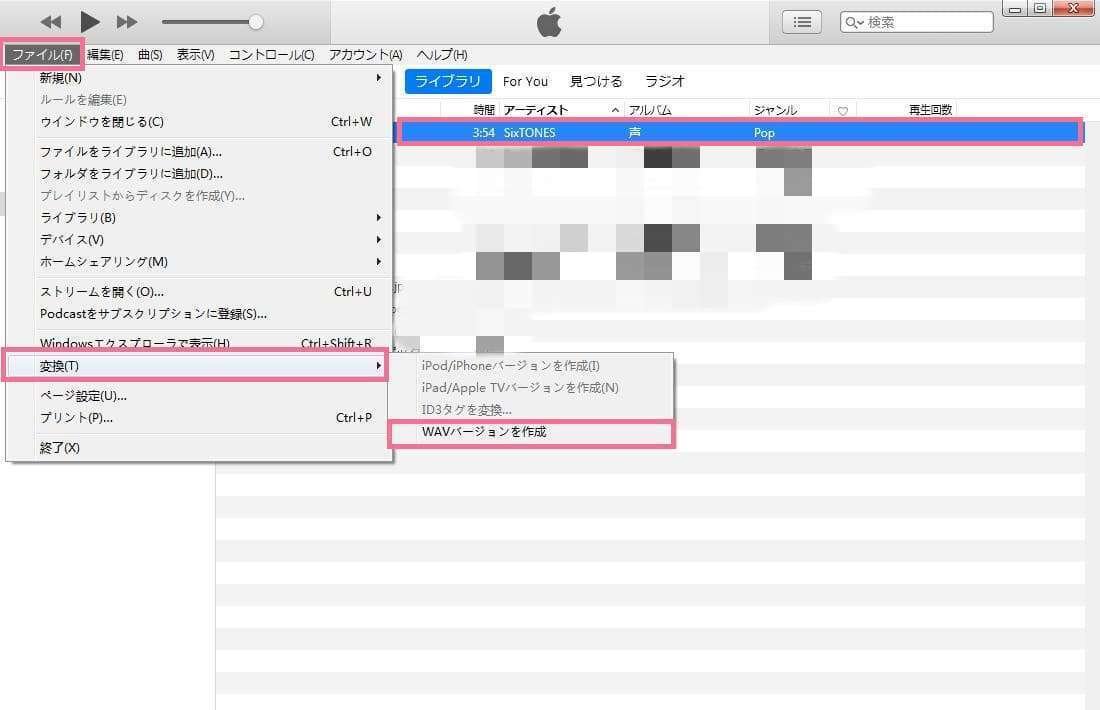The width and height of the screenshot is (1100, 710).
Task: Open the 編集(E) menu
Action: pyautogui.click(x=105, y=55)
